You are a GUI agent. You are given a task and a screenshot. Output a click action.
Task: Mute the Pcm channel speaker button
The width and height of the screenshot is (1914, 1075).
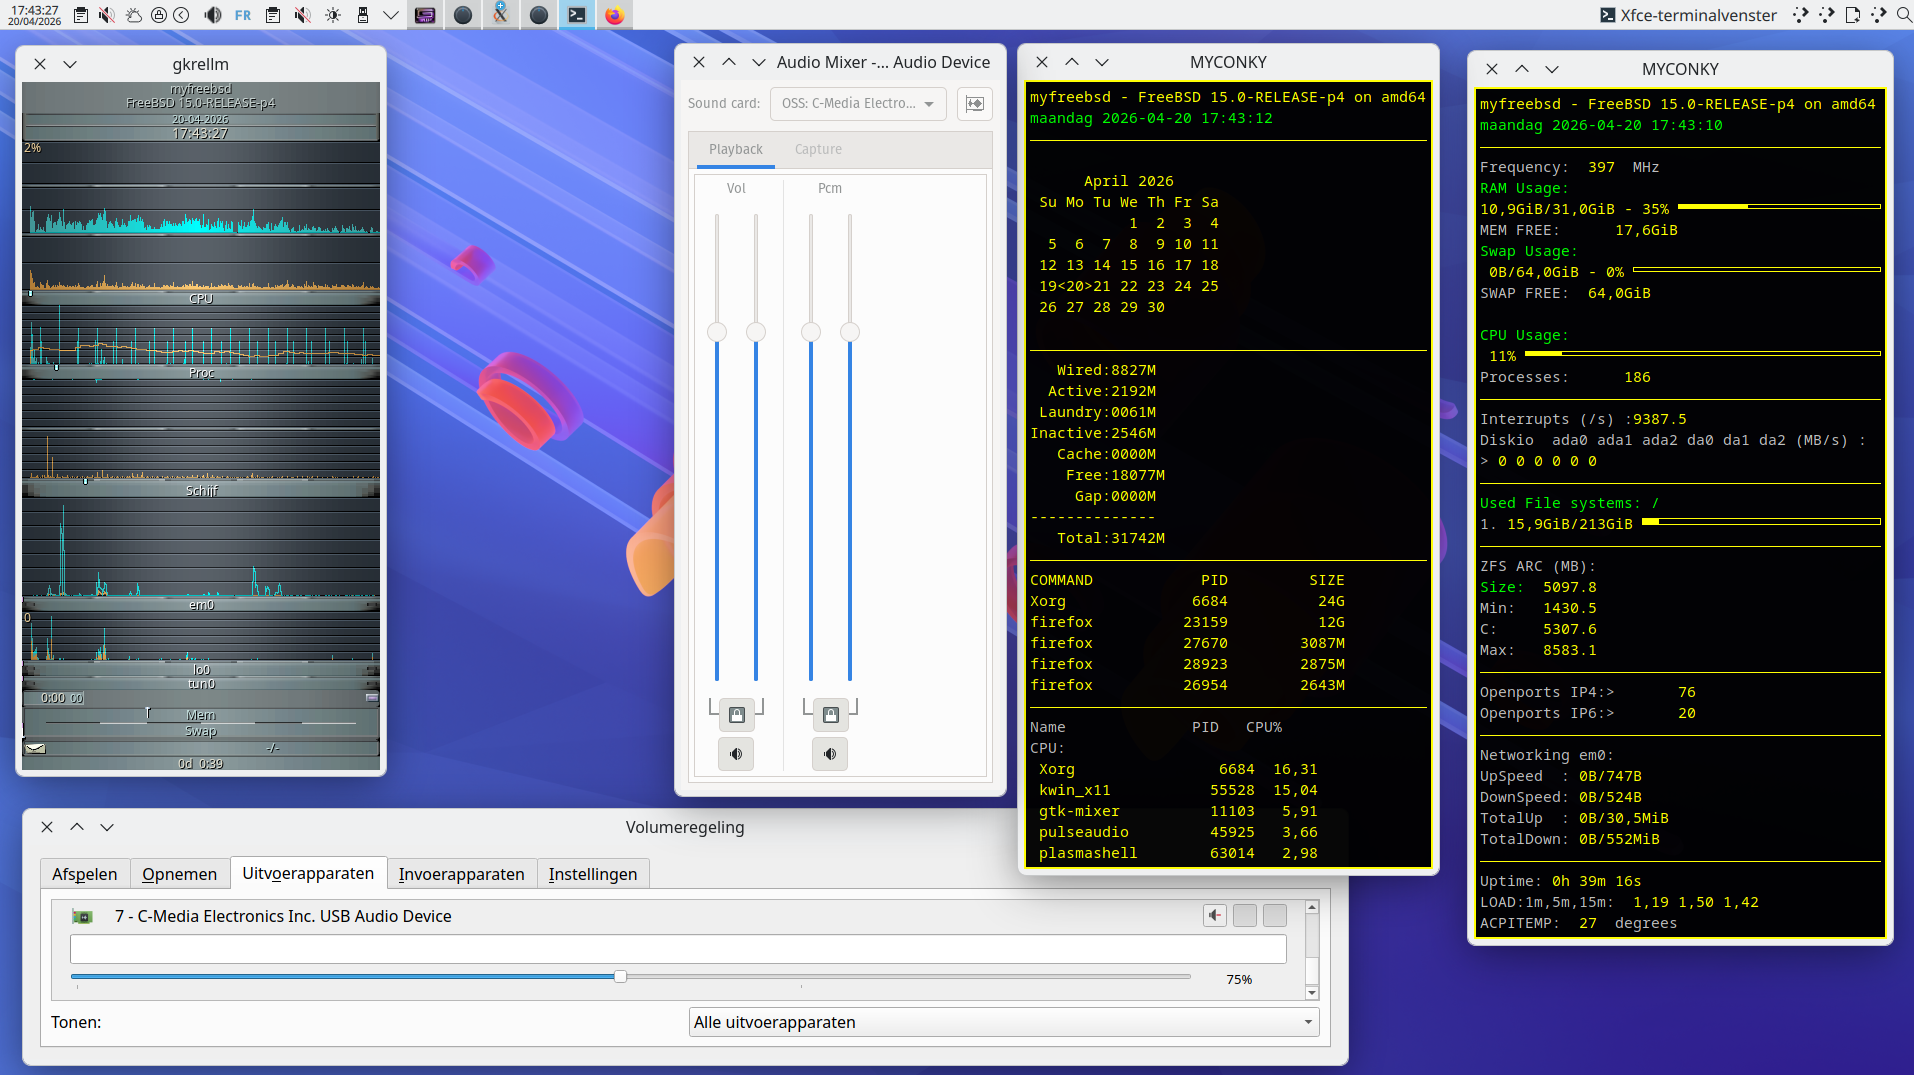(x=830, y=754)
